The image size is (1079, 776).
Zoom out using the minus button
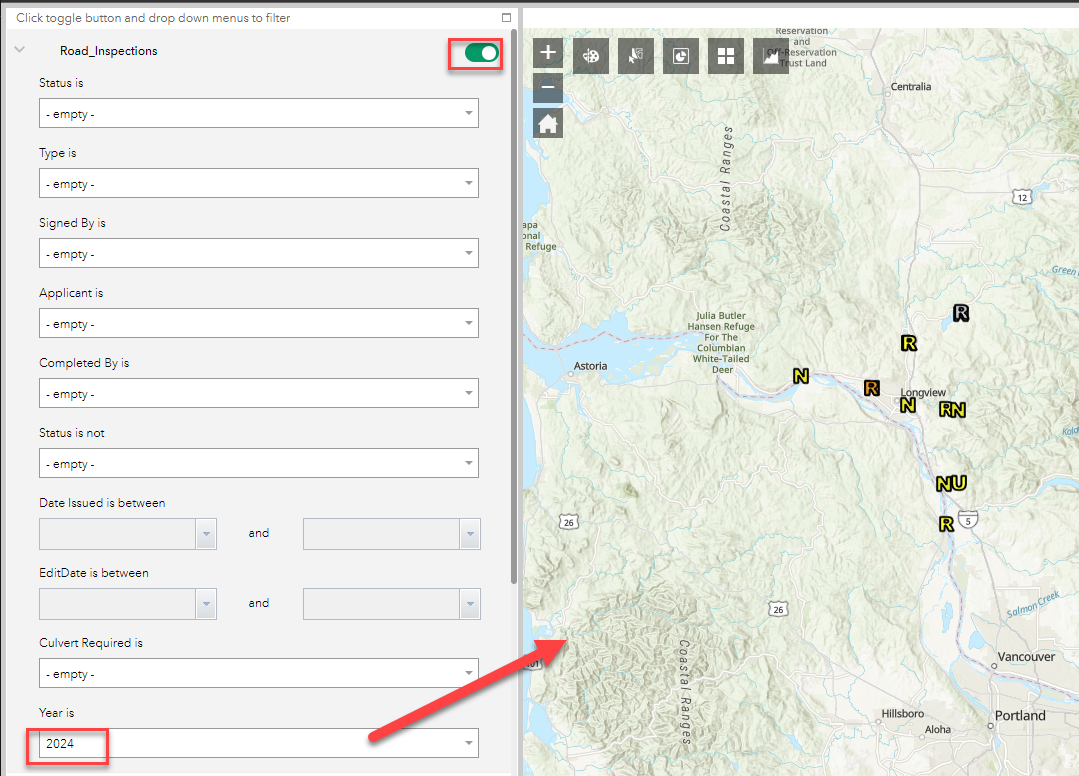(x=547, y=88)
